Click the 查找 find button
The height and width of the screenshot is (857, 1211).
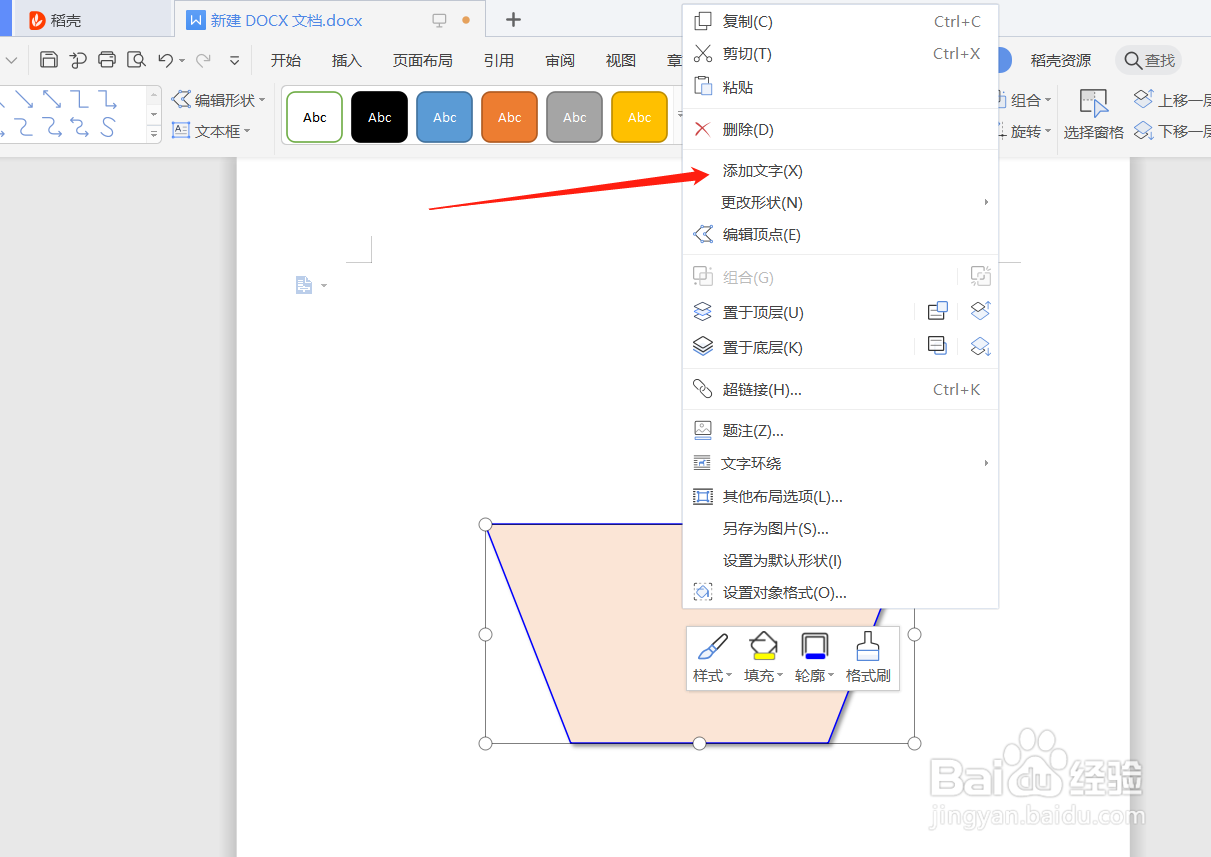click(1148, 60)
